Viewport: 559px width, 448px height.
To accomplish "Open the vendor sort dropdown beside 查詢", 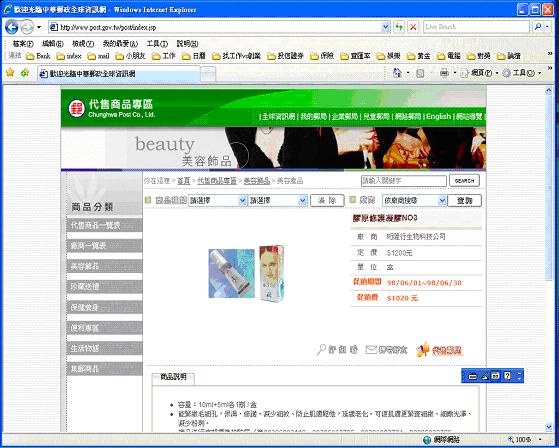I will [x=414, y=200].
